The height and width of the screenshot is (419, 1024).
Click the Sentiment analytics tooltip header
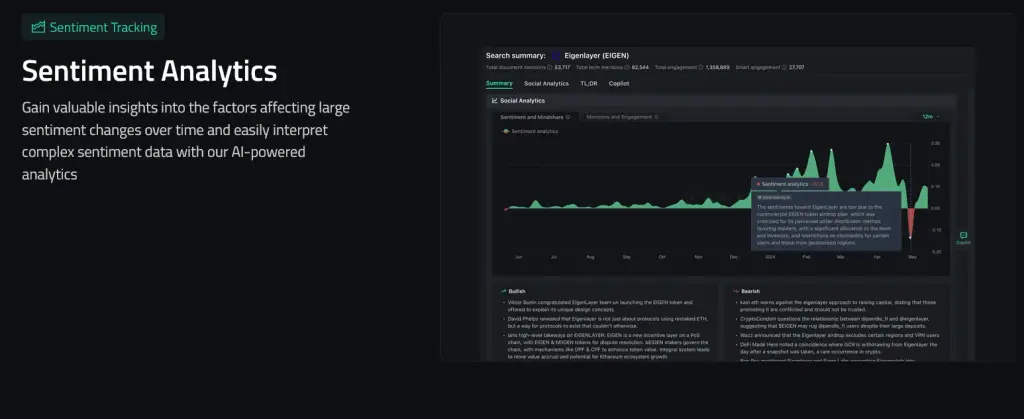click(x=790, y=184)
